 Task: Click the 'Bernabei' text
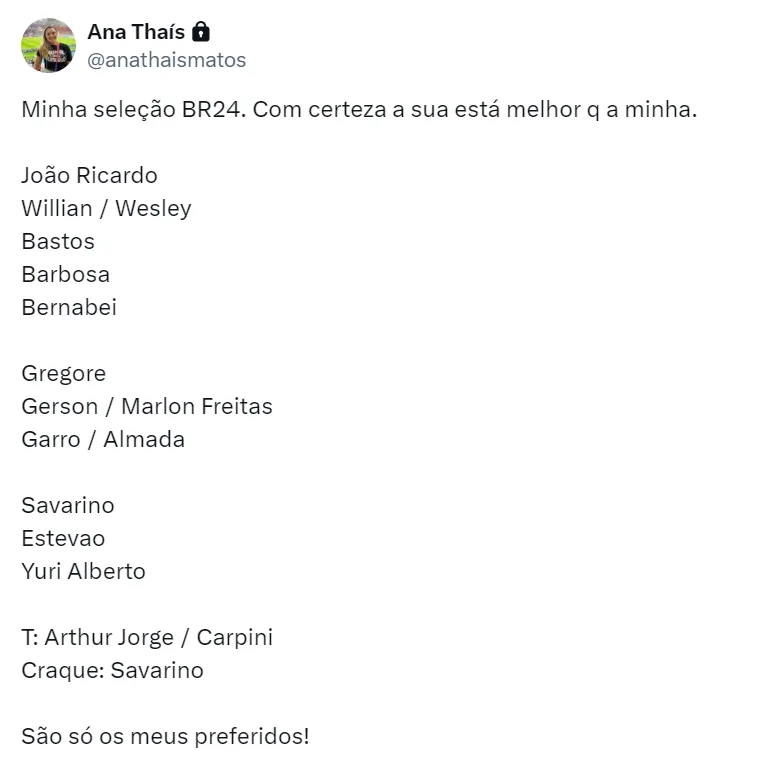[69, 307]
